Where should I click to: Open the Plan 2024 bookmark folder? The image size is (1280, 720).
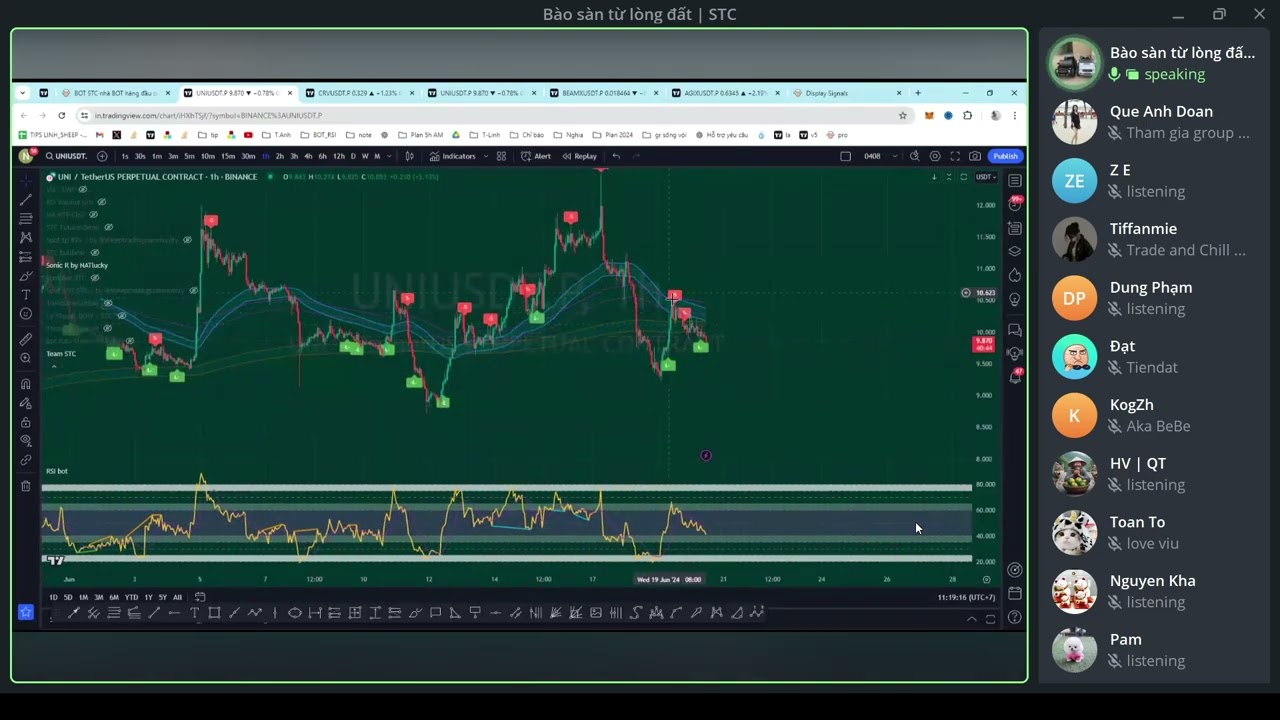(613, 135)
